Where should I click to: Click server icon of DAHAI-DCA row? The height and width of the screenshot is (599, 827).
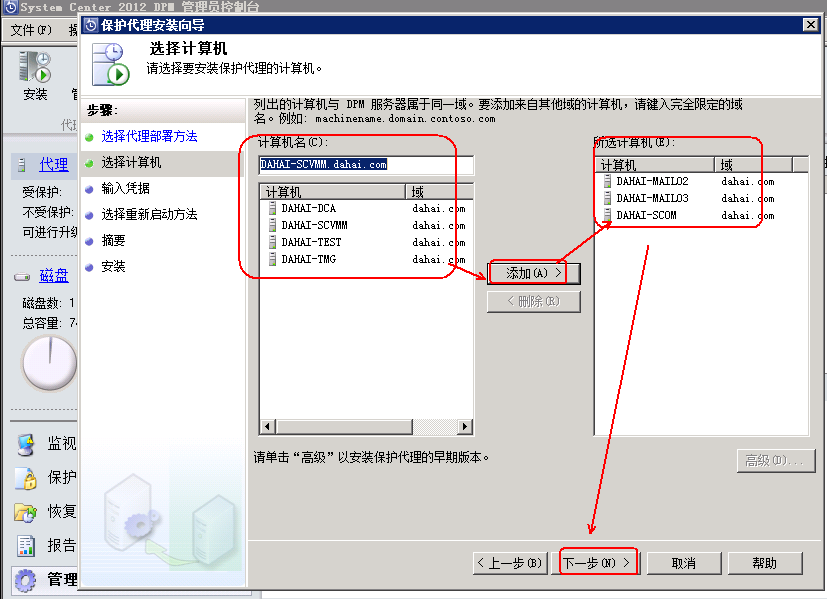tap(272, 208)
